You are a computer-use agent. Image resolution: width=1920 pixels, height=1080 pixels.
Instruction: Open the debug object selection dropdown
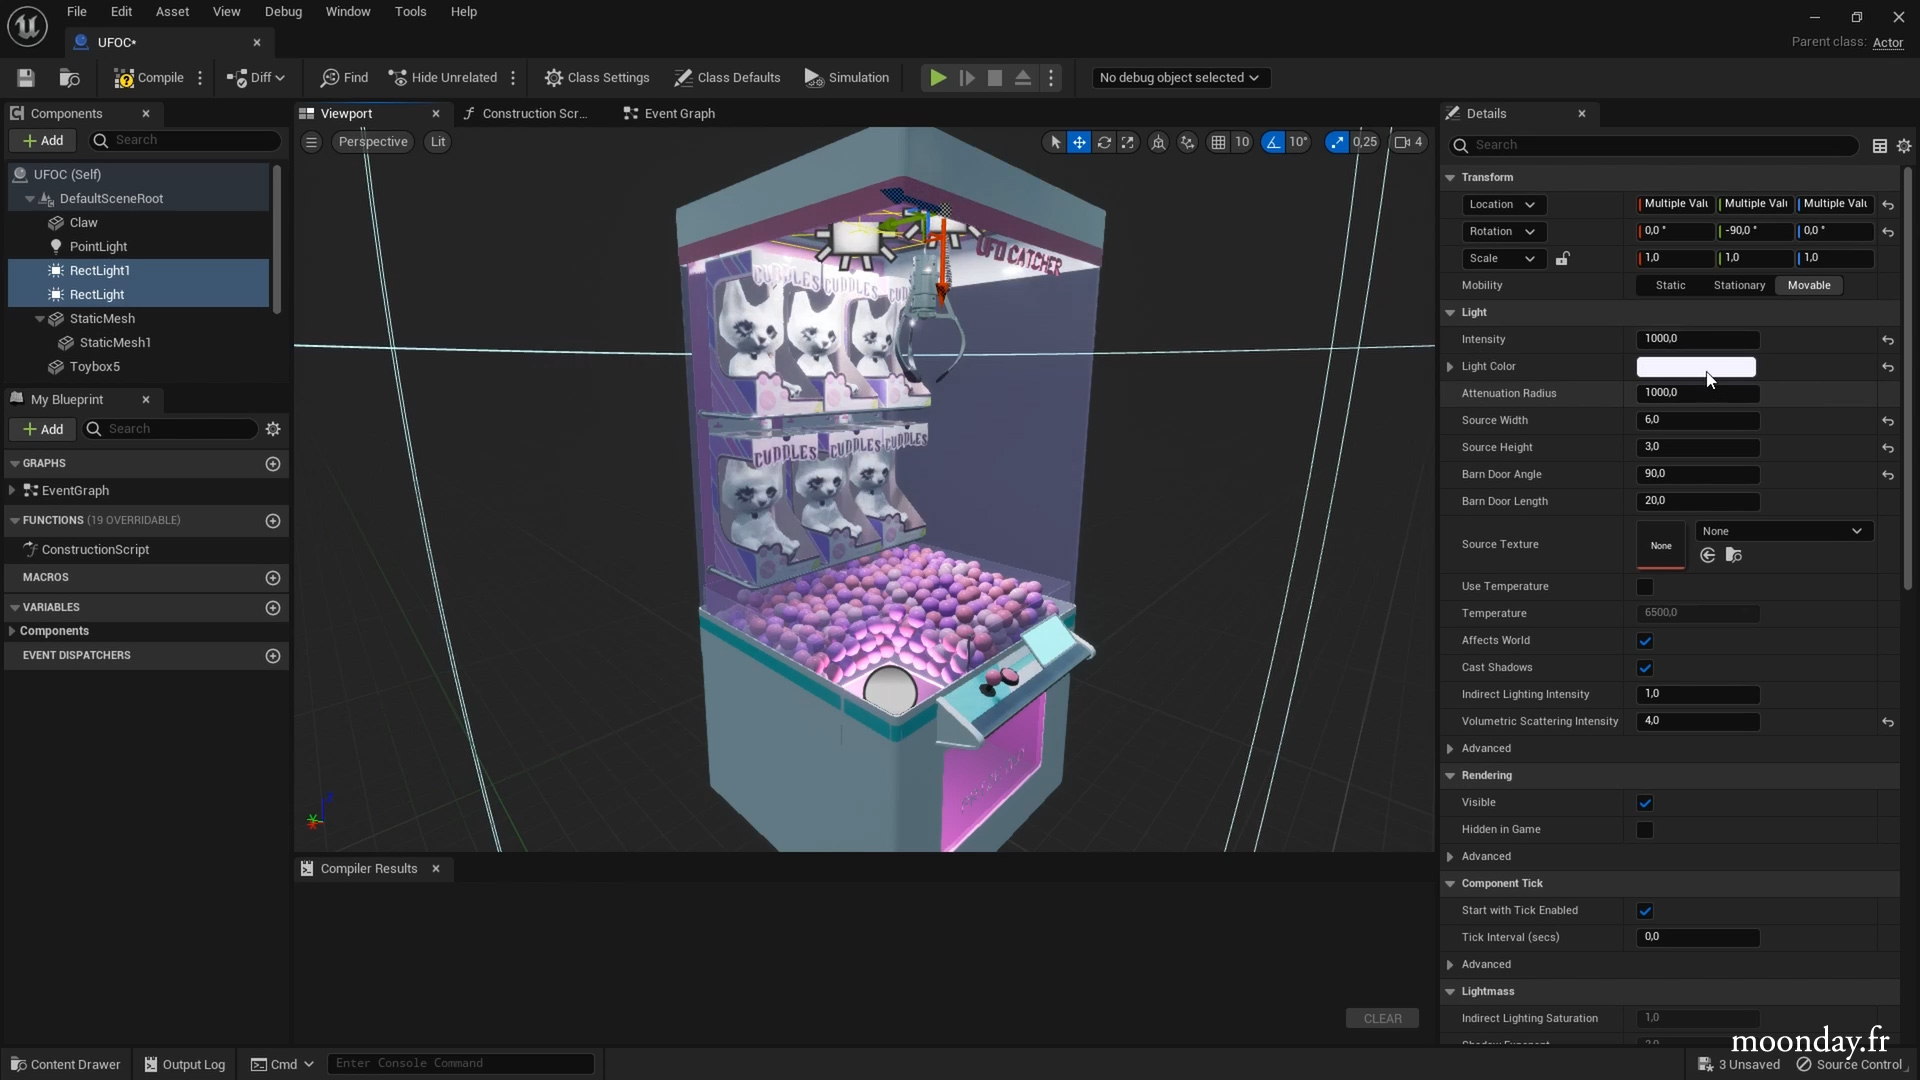click(x=1180, y=78)
